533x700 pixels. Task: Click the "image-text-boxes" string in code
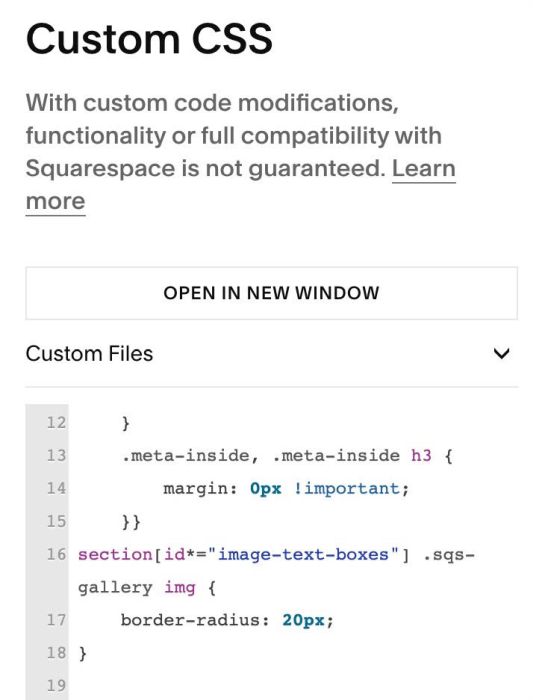point(303,554)
